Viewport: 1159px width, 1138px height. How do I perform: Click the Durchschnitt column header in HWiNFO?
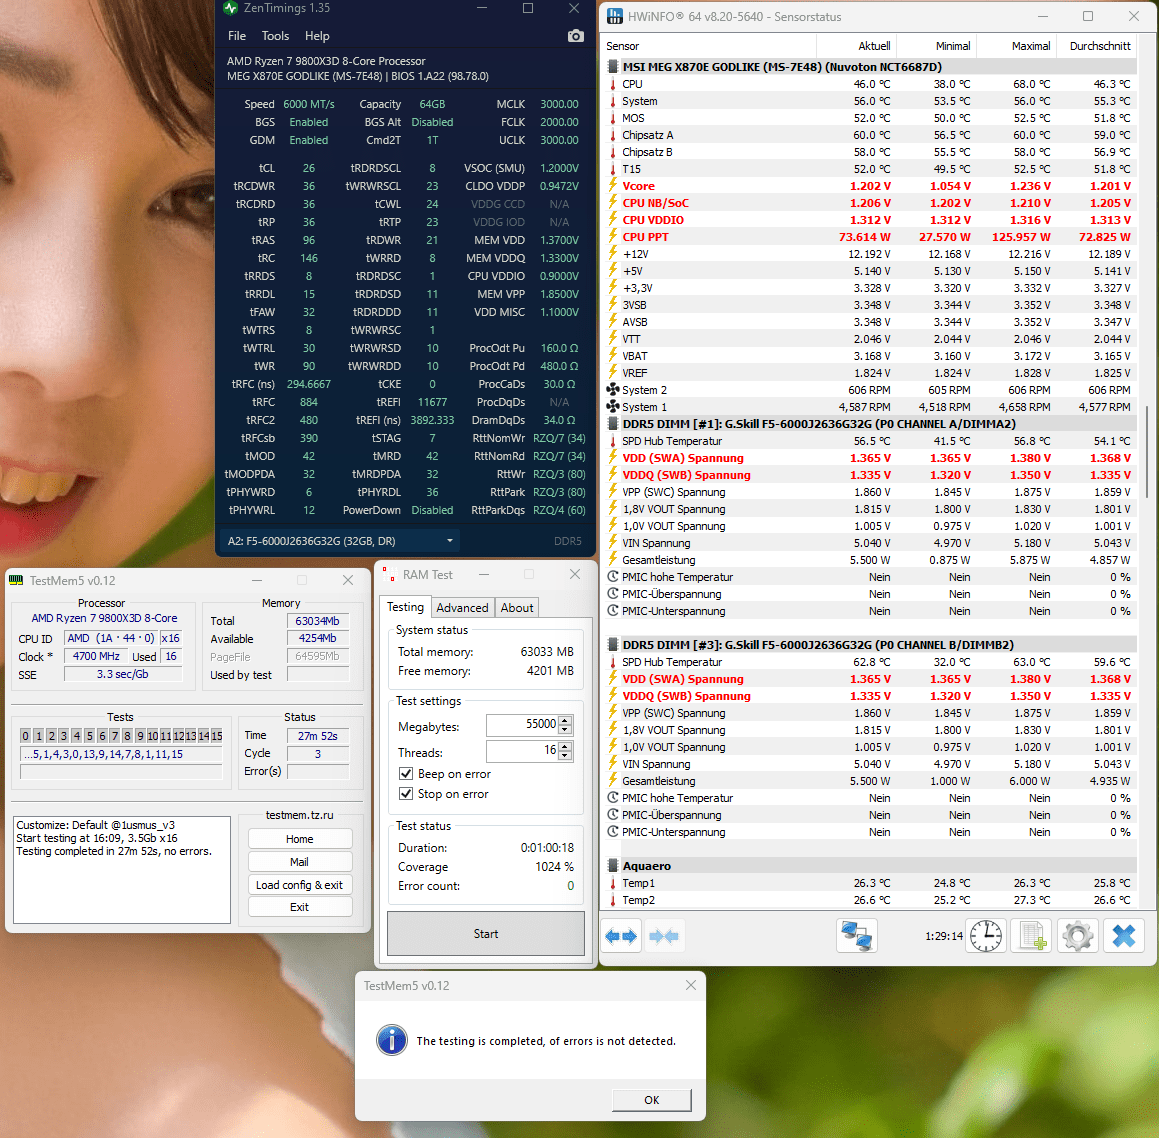click(x=1098, y=46)
